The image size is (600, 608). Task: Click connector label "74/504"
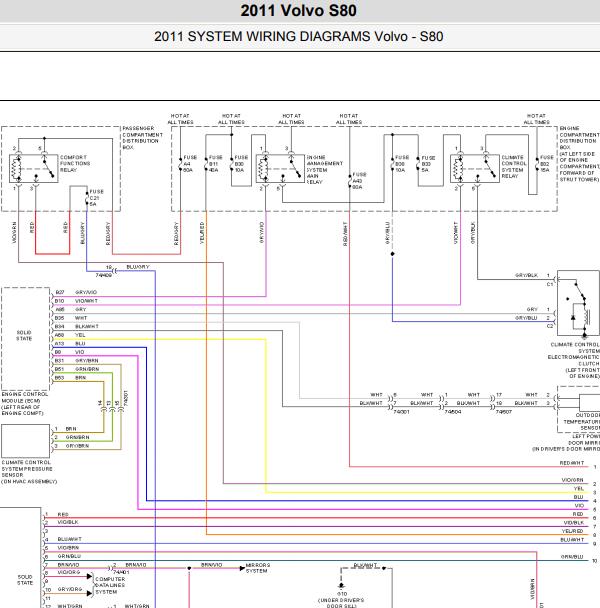point(453,412)
